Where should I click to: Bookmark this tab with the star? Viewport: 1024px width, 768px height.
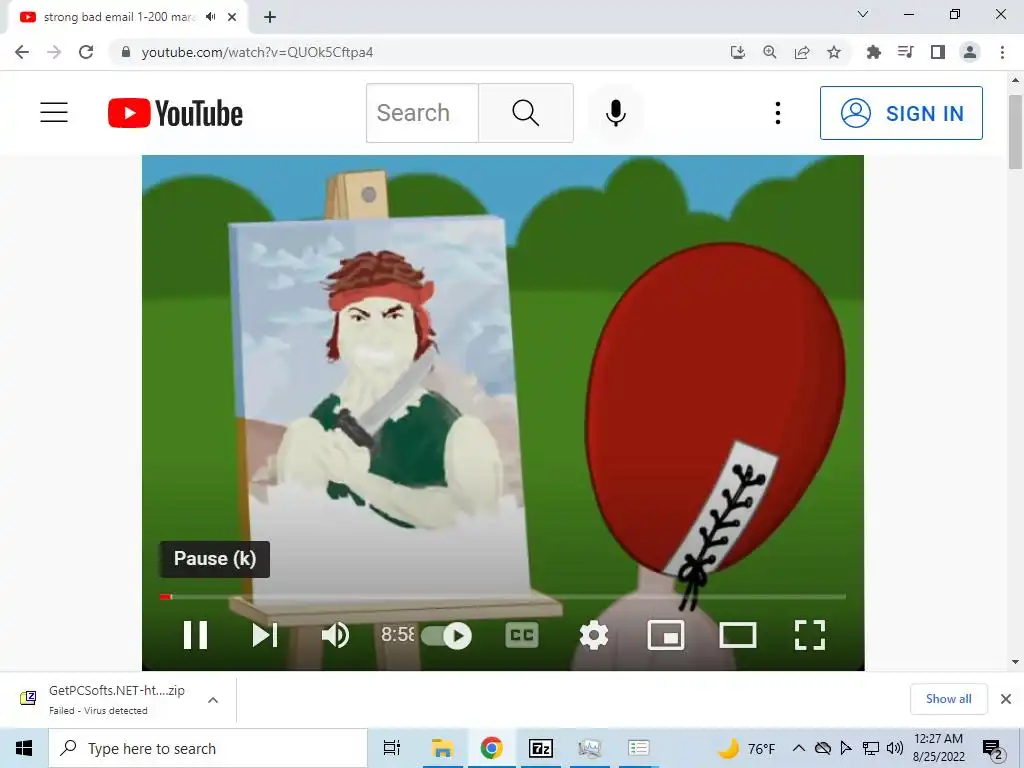coord(834,52)
